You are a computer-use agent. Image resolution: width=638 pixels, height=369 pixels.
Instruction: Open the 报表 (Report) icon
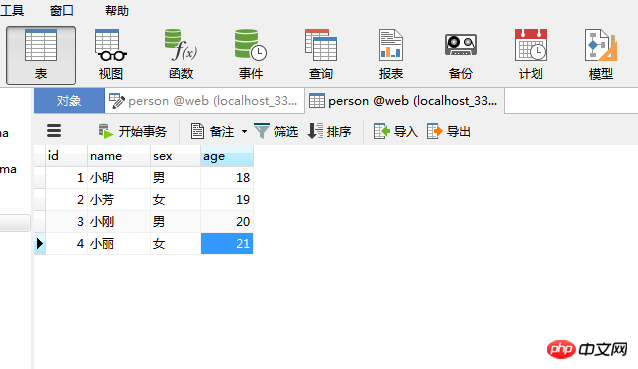coord(391,55)
